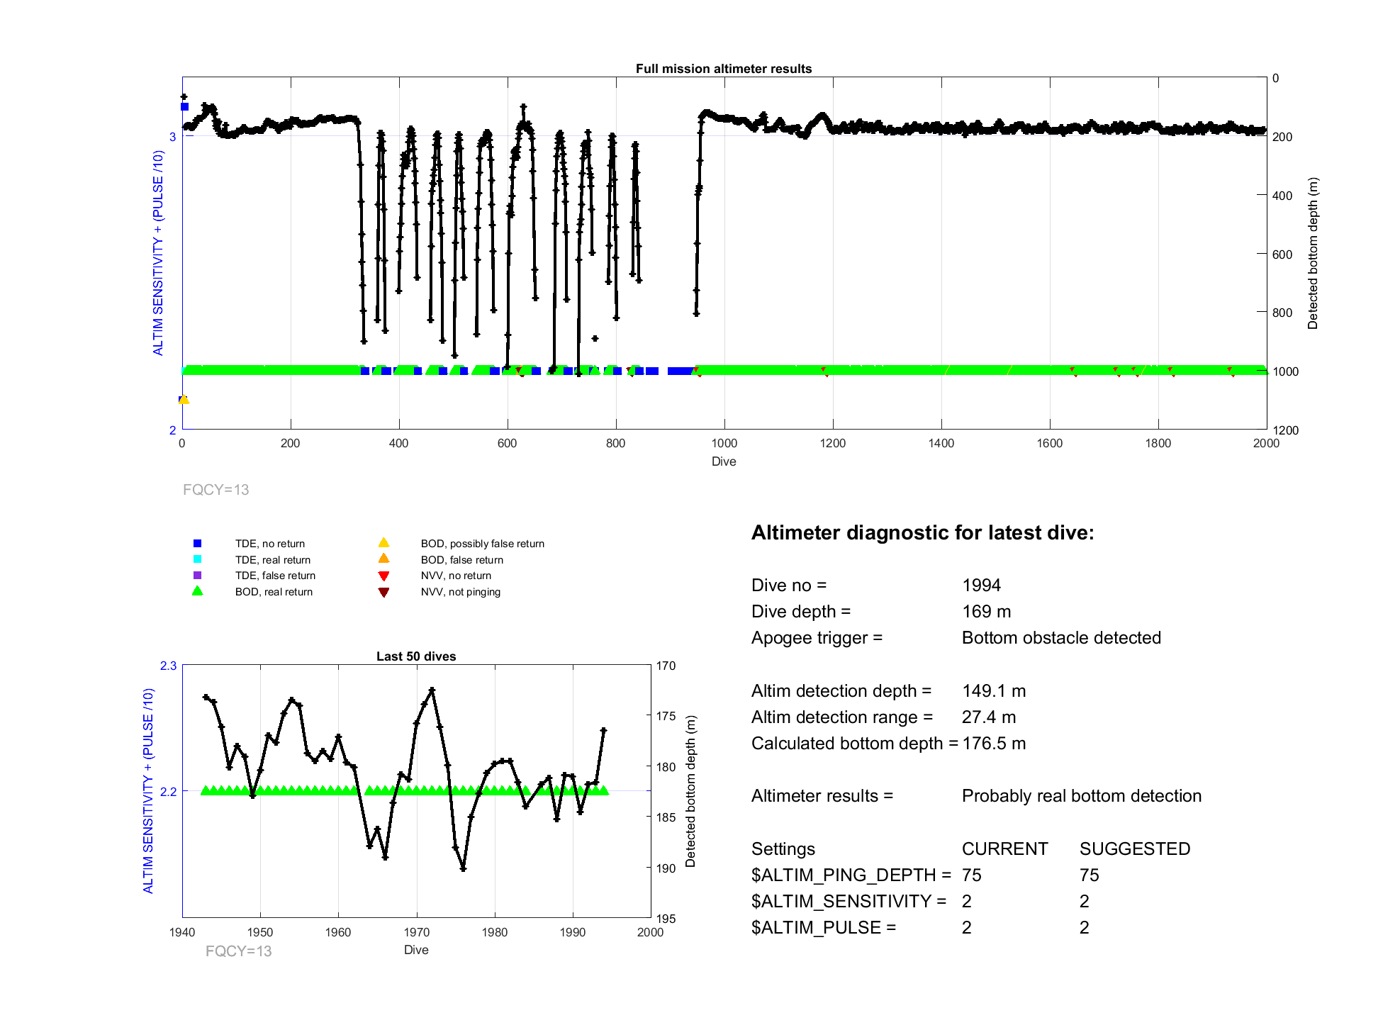Click the 'SUGGESTED' settings column header

pyautogui.click(x=1135, y=849)
